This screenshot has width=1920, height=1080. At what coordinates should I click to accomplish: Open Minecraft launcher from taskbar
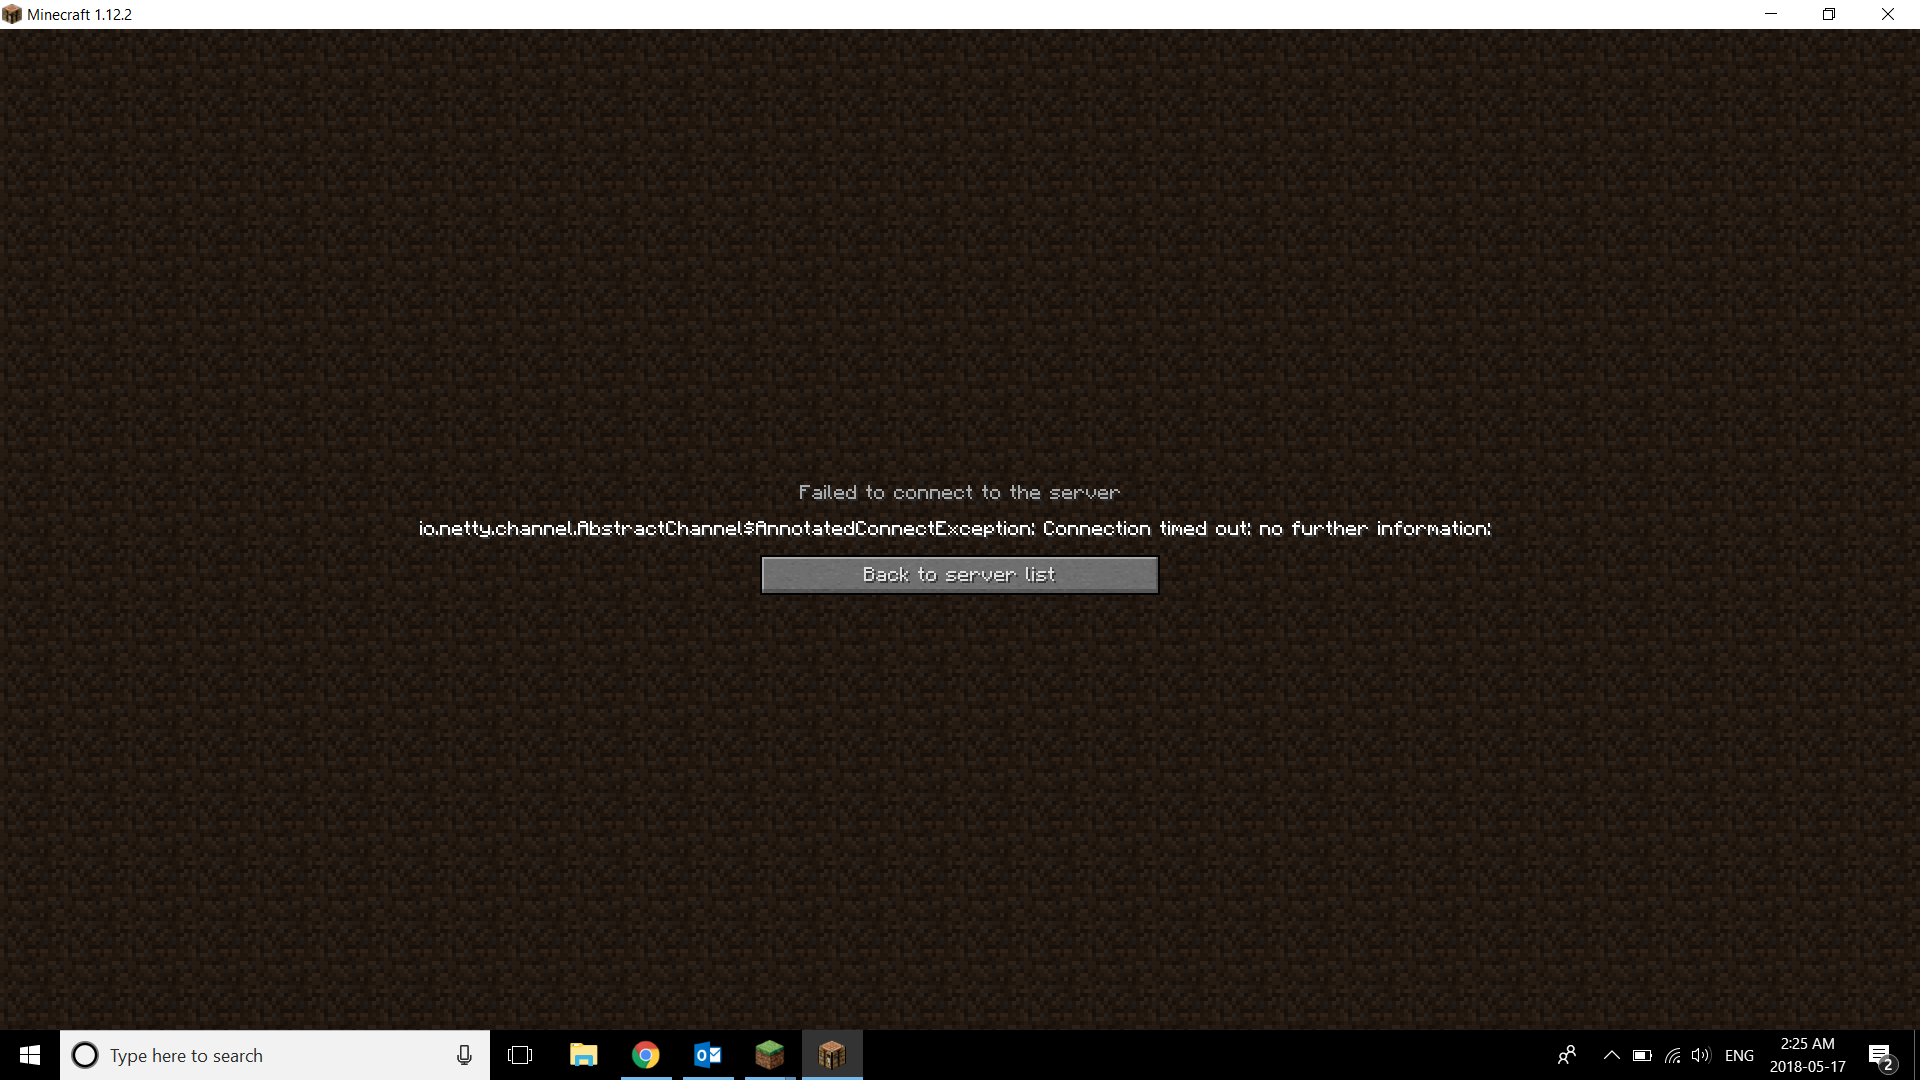770,1054
